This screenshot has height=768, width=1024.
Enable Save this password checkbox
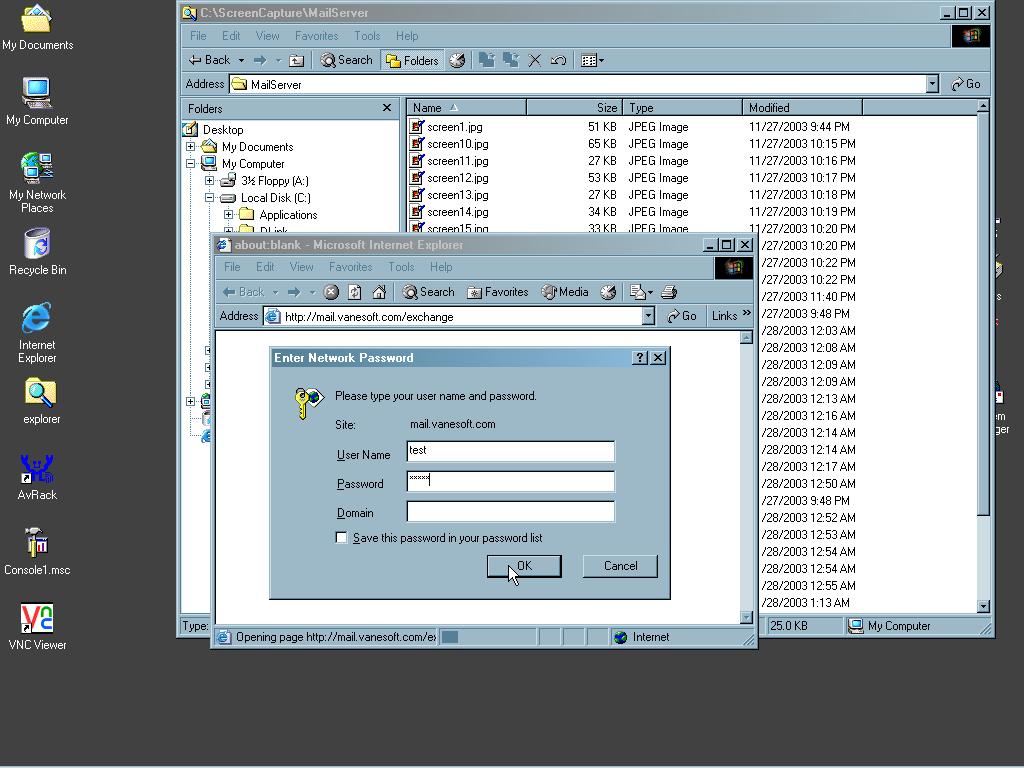(341, 537)
